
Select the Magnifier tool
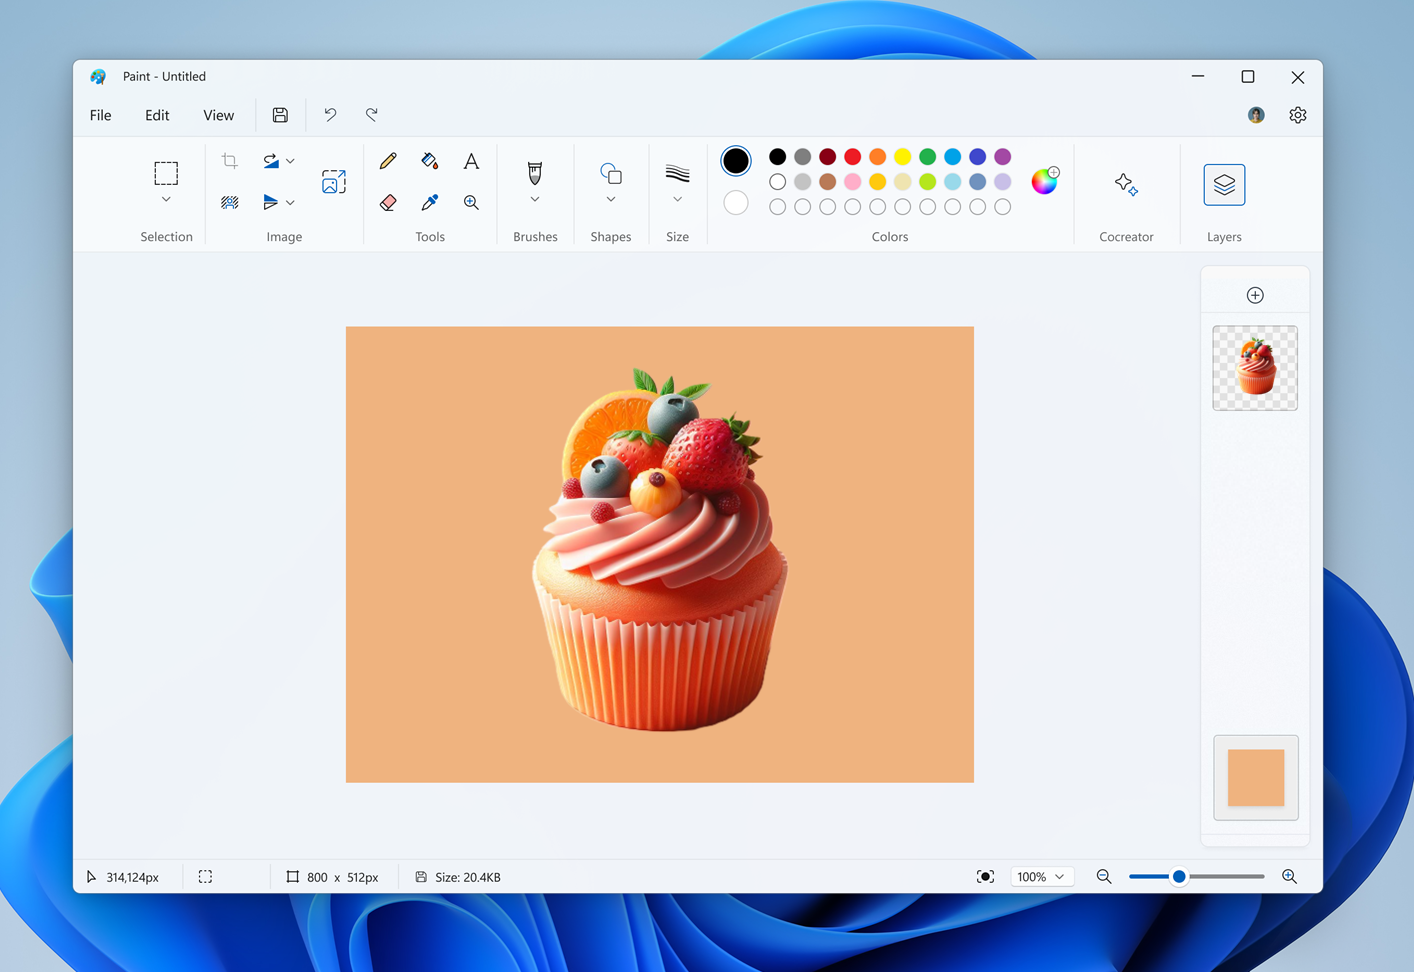[x=471, y=202]
